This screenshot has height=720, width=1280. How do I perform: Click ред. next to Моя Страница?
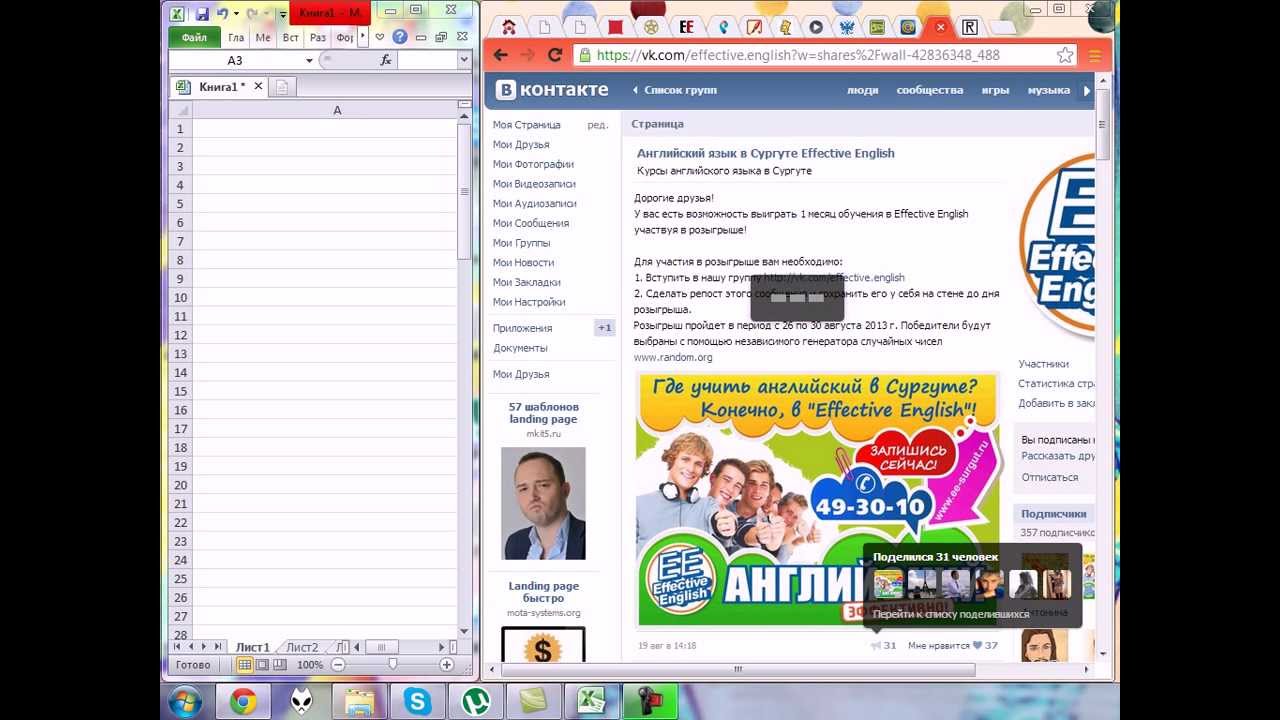[x=598, y=125]
